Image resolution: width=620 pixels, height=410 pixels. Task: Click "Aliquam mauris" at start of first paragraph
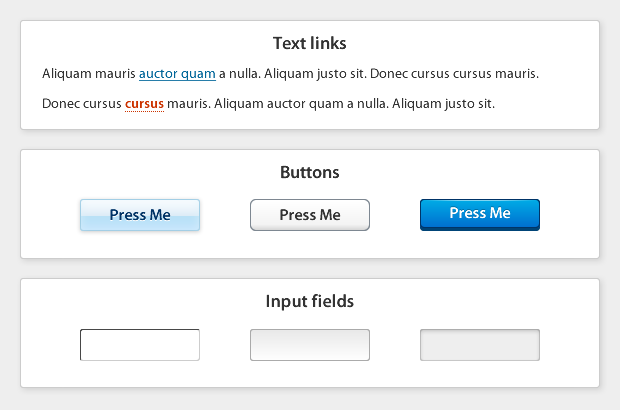[89, 74]
